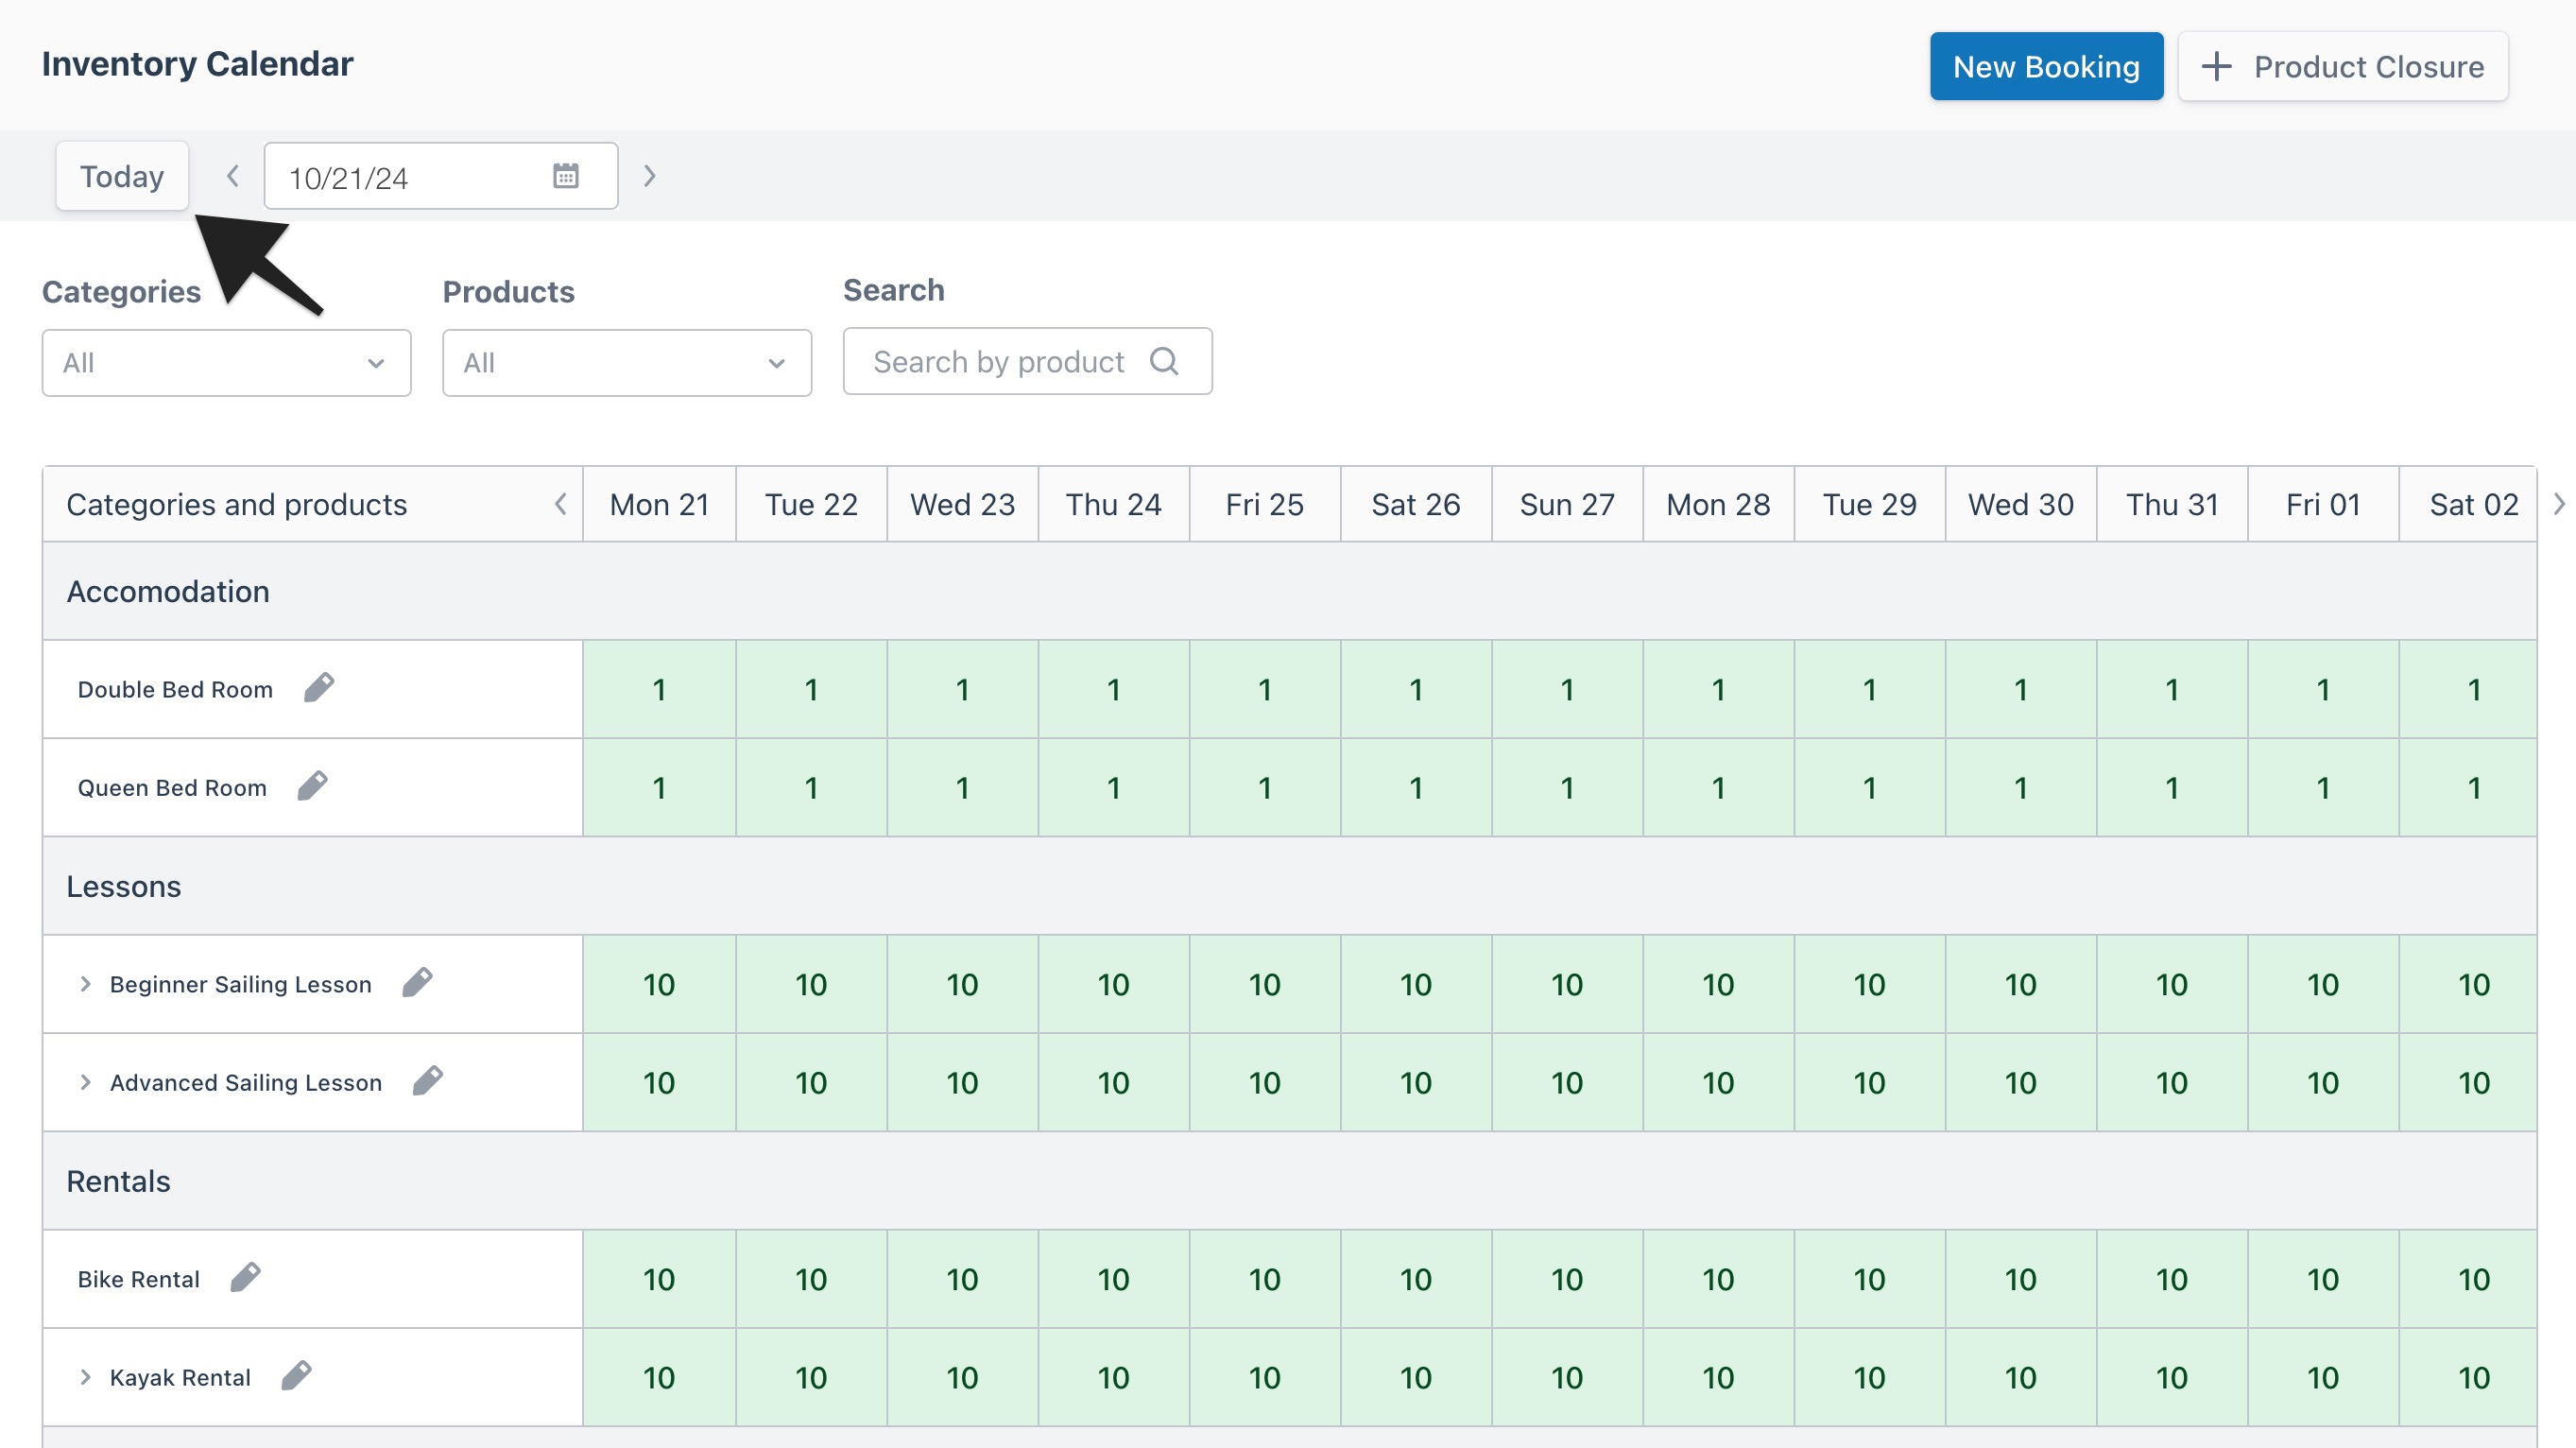Click the Rentals category row

[x=1290, y=1181]
